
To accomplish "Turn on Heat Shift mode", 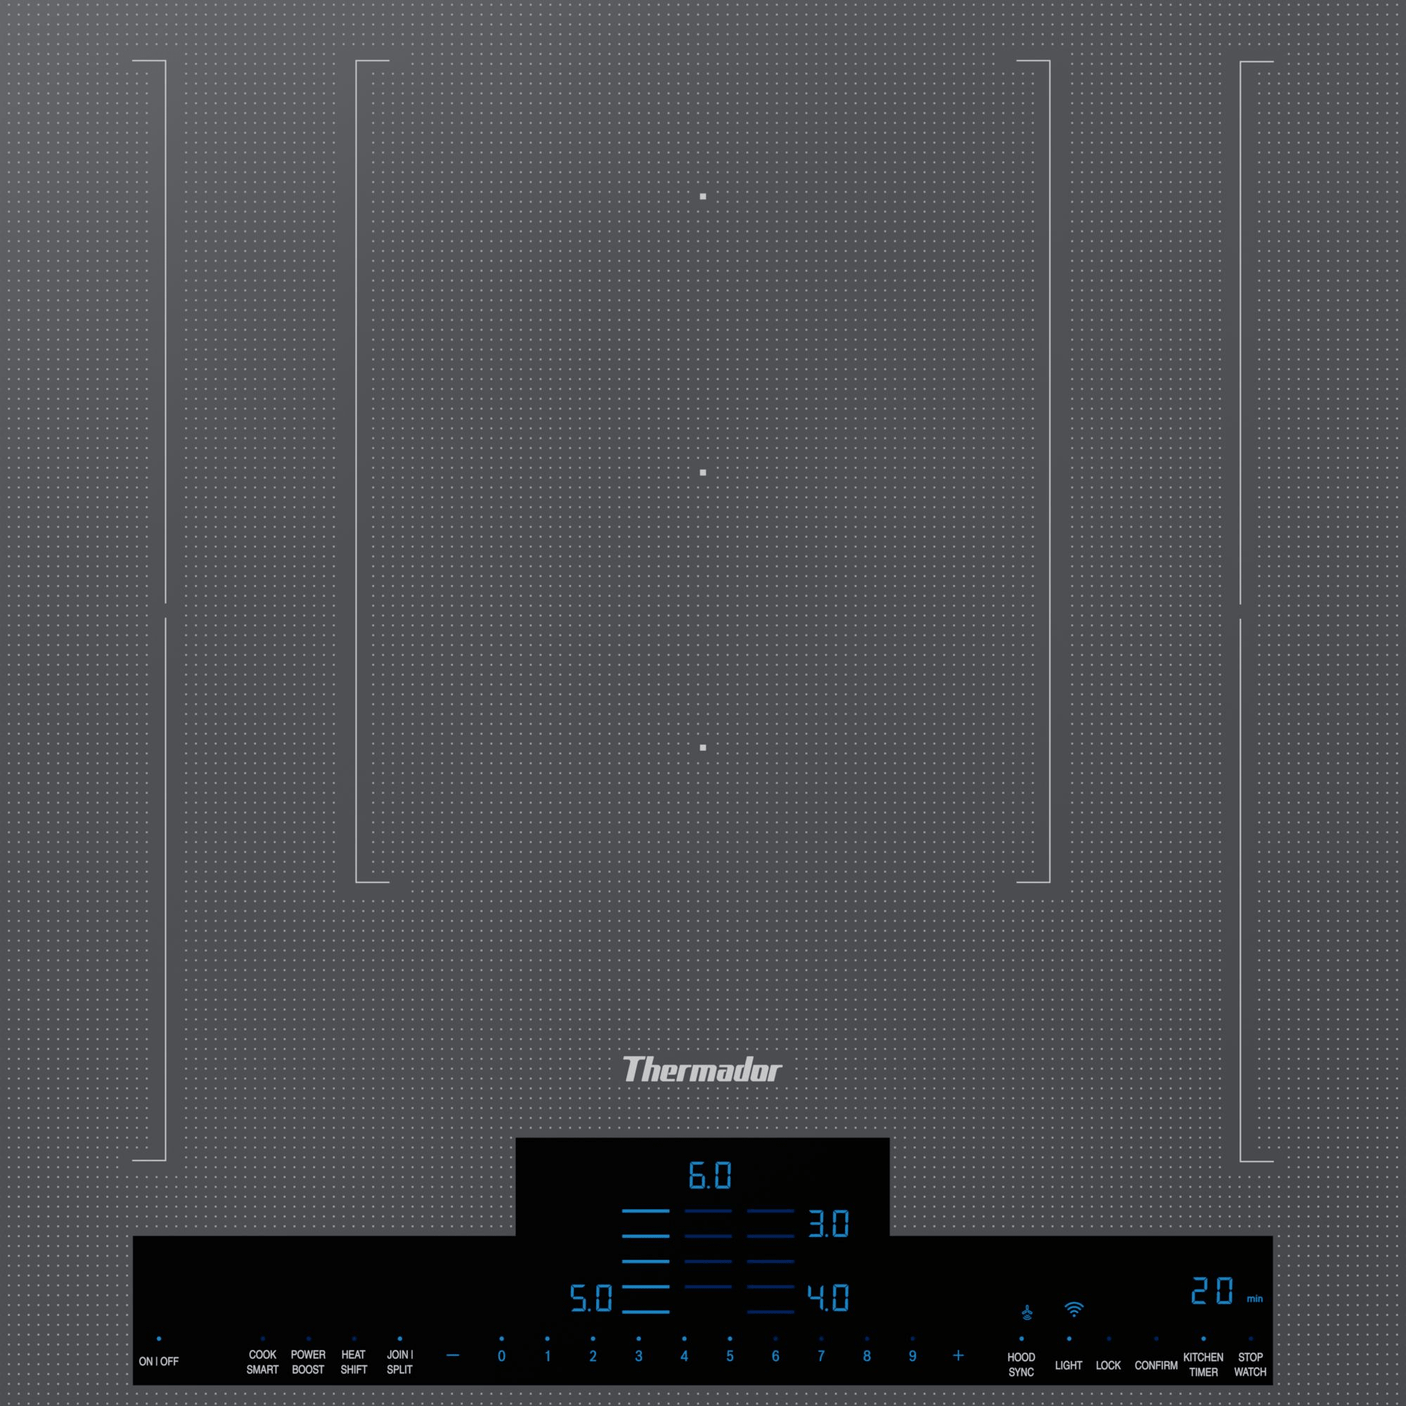I will [354, 1362].
